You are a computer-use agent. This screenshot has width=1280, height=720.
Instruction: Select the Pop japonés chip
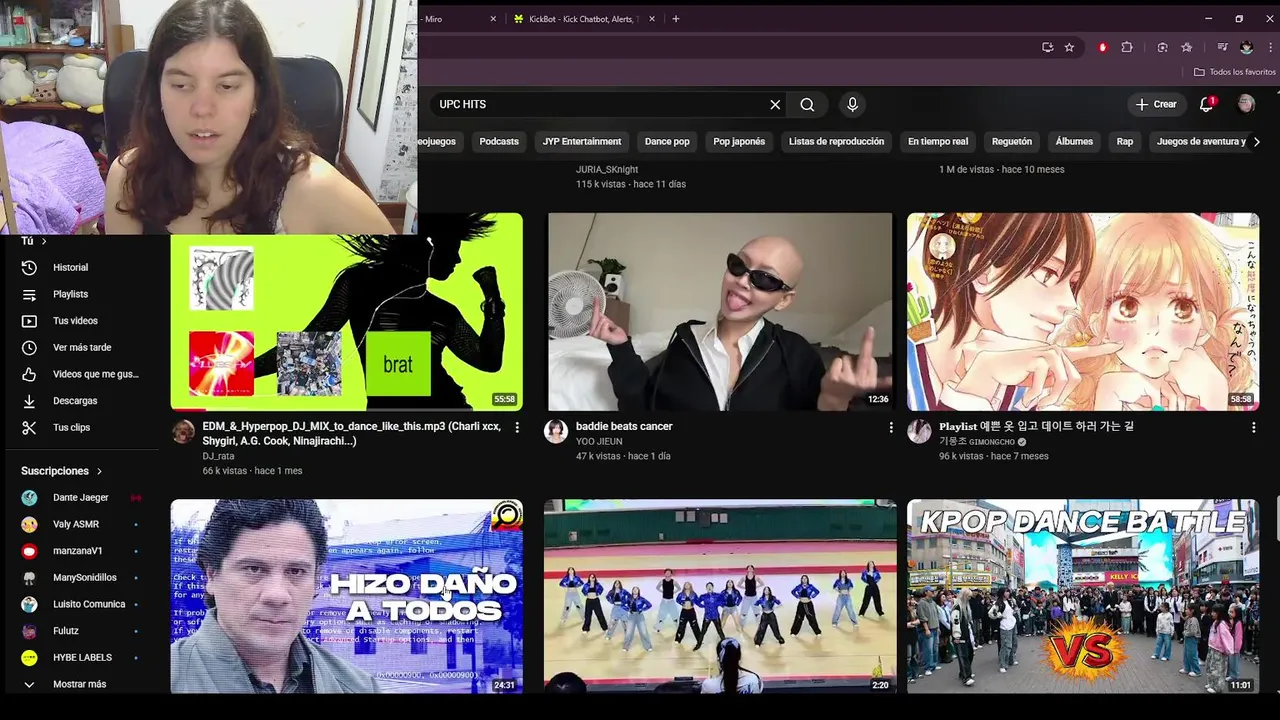click(739, 142)
